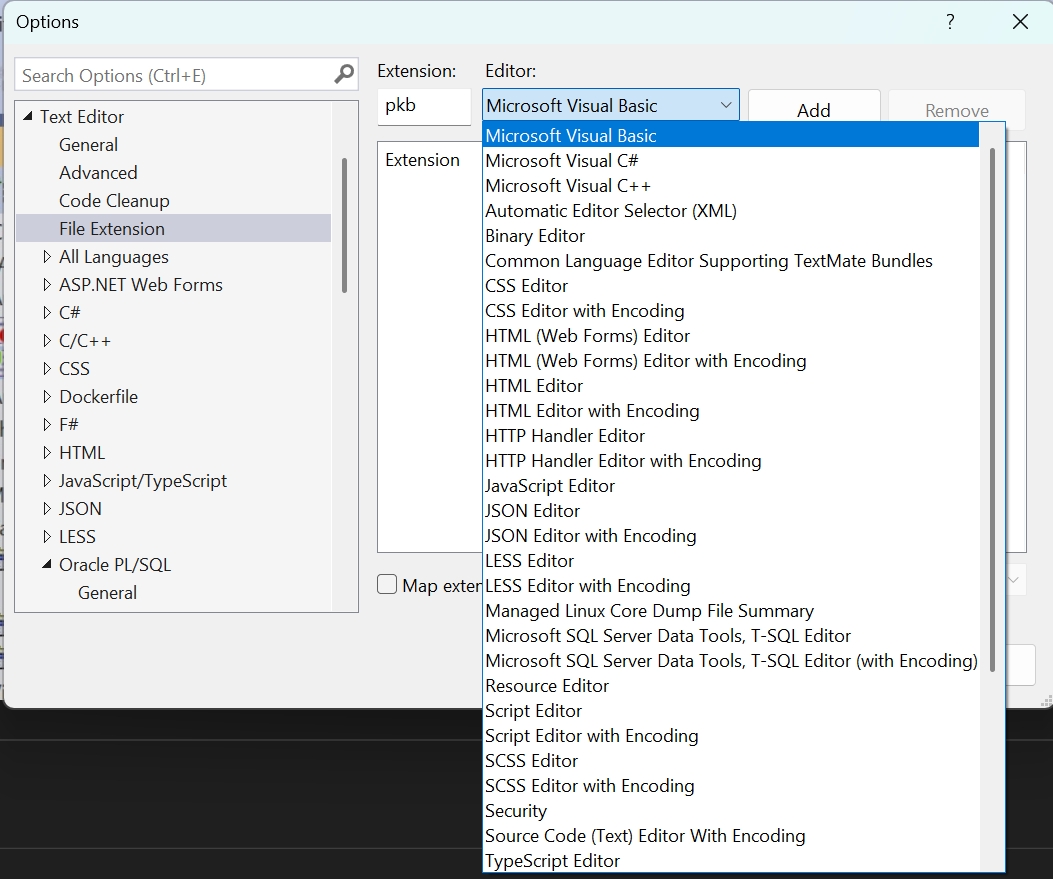Click the Remove extension button
1053x879 pixels.
[957, 109]
